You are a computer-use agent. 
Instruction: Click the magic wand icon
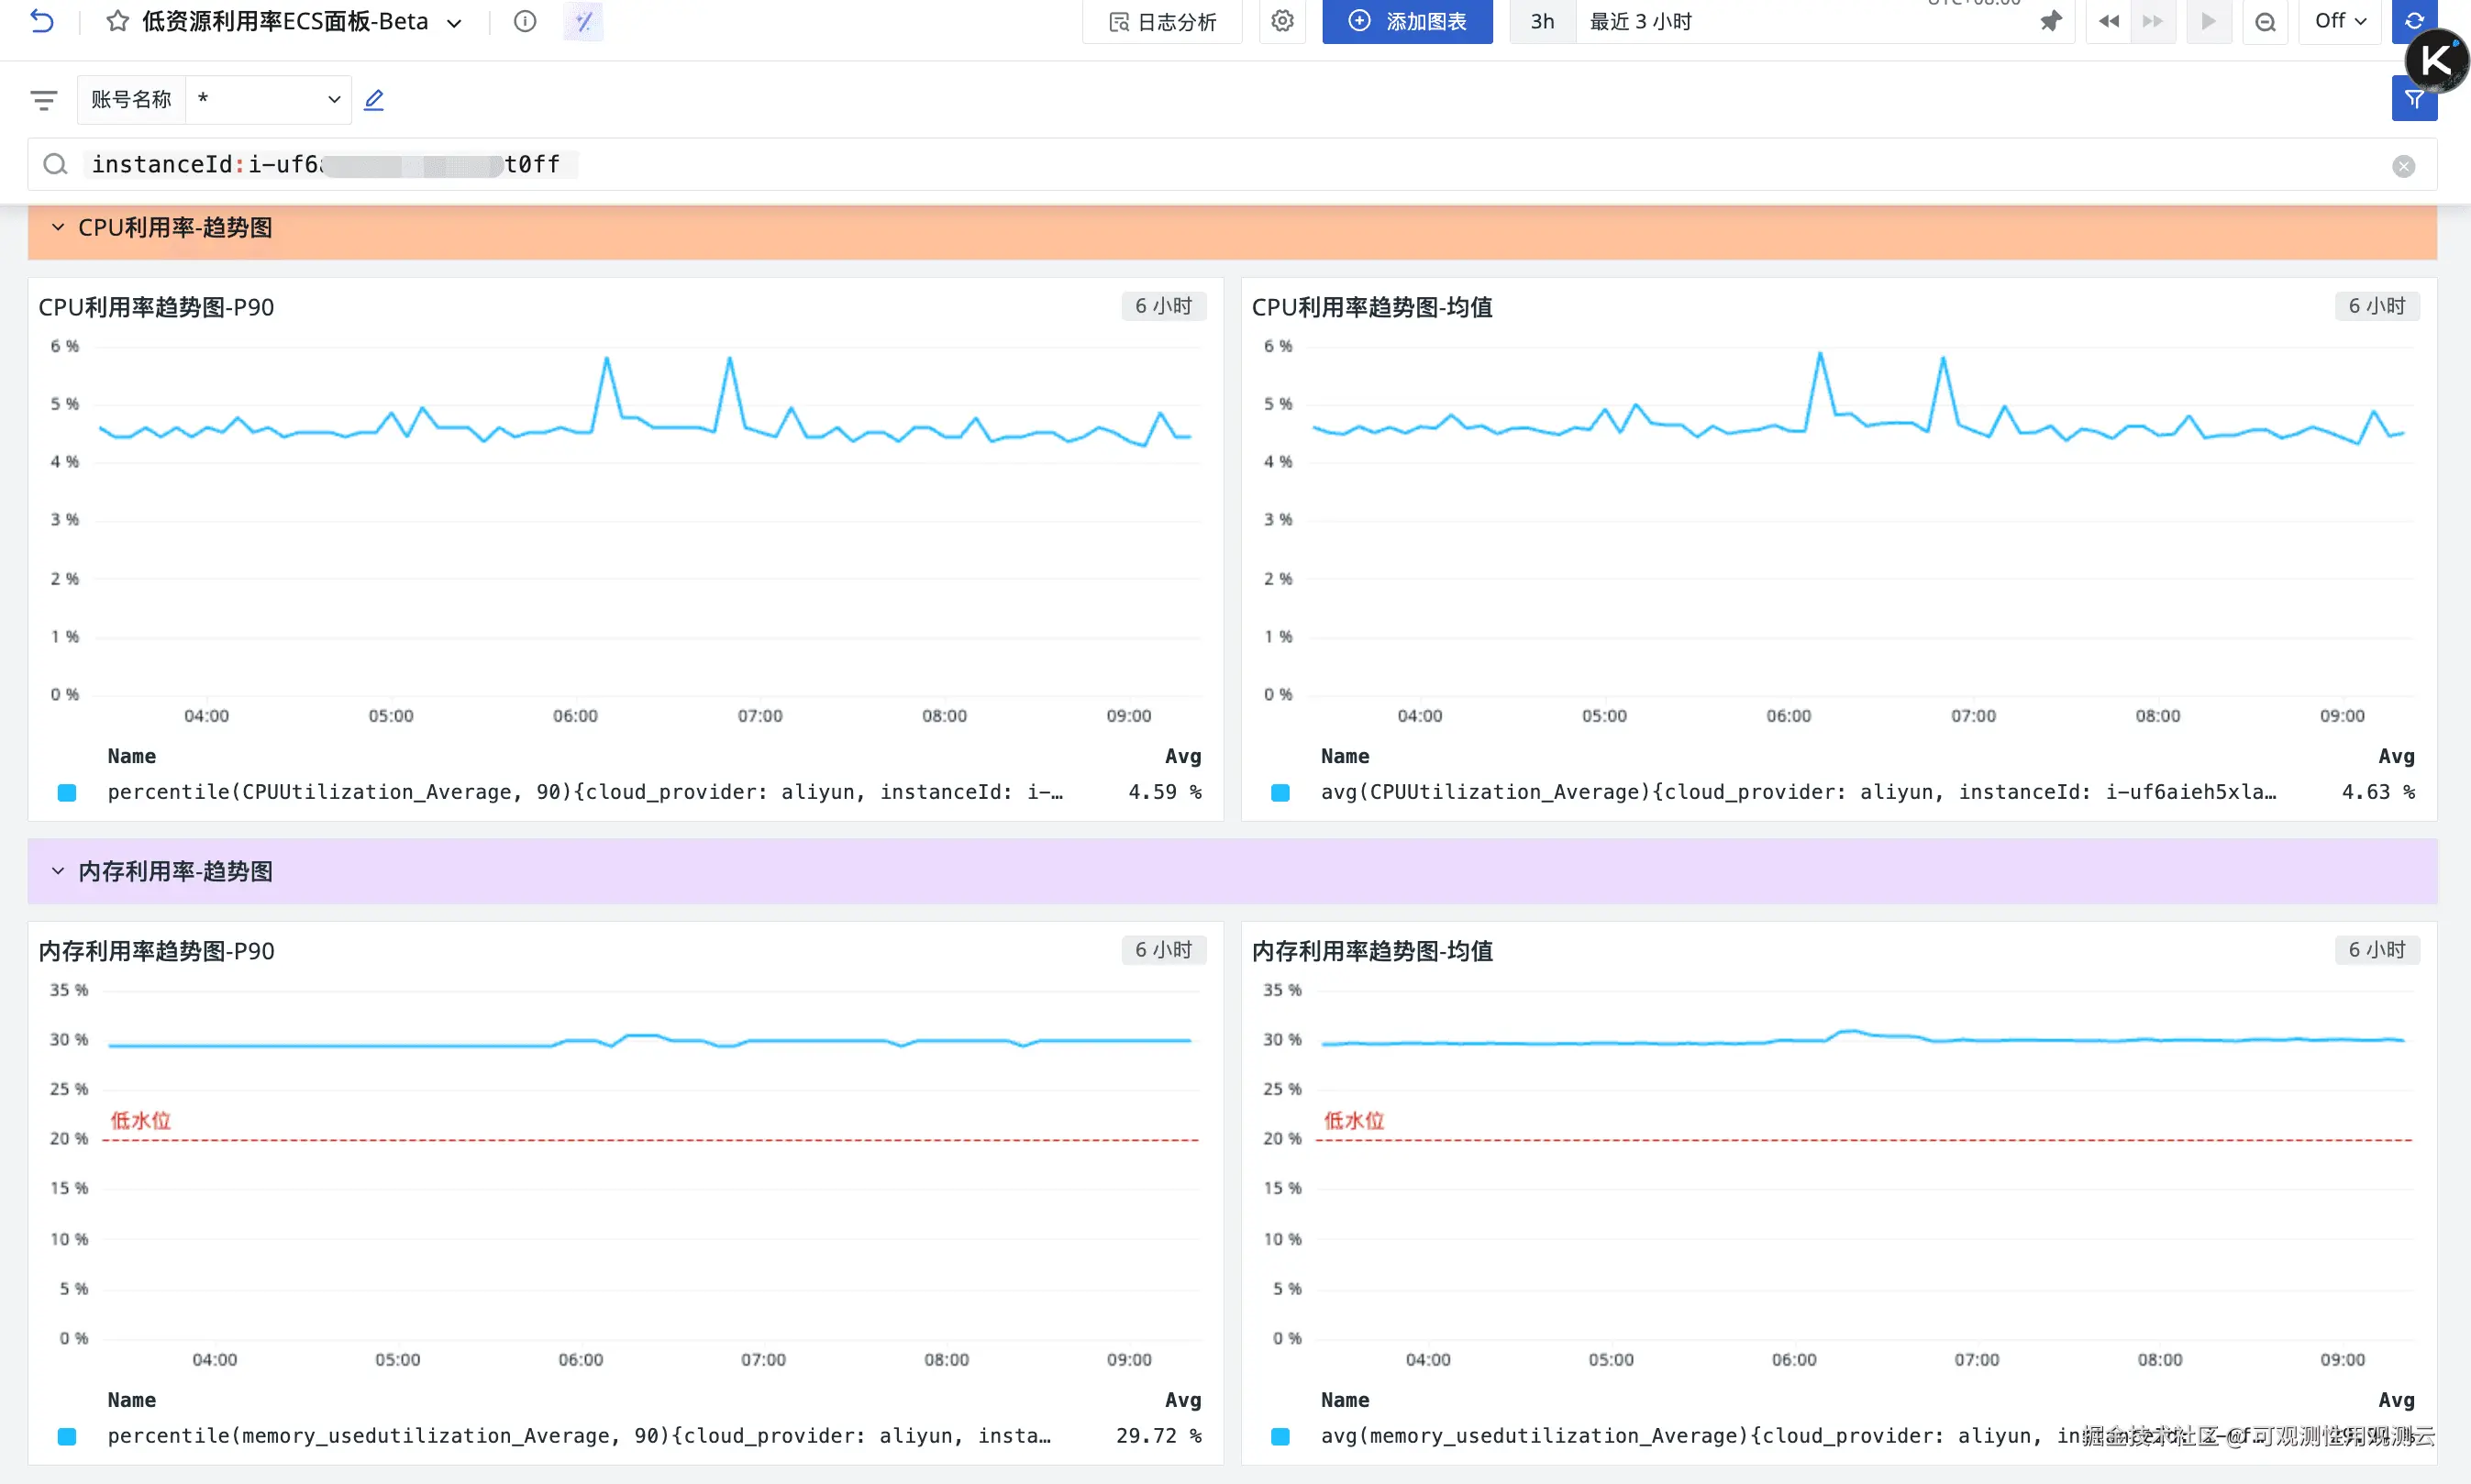coord(584,21)
